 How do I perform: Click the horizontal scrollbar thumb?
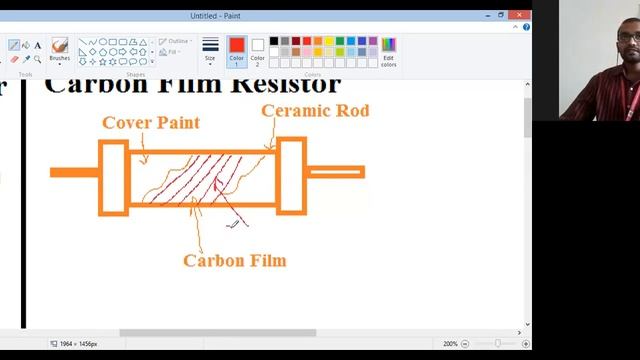click(x=218, y=333)
